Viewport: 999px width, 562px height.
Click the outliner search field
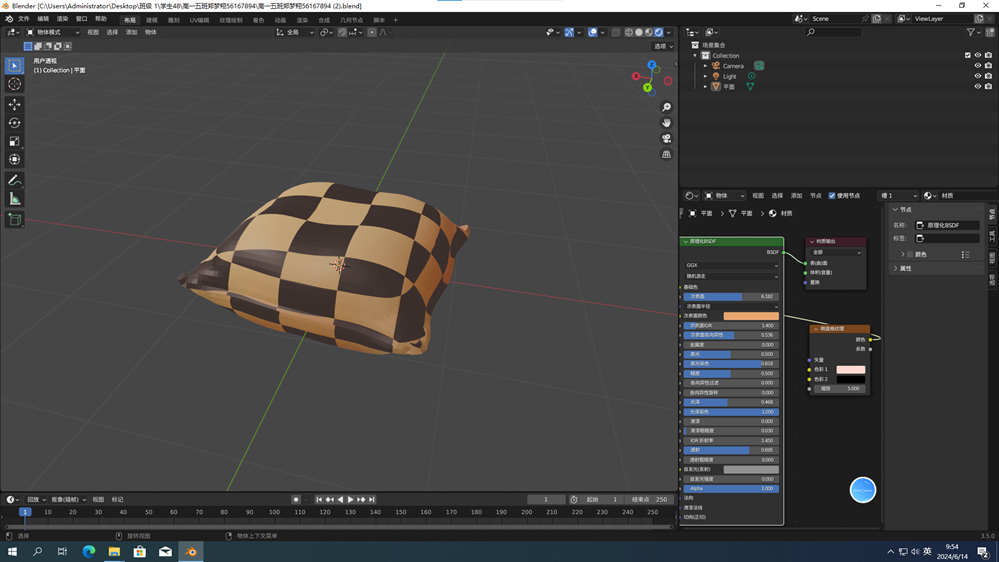[833, 32]
